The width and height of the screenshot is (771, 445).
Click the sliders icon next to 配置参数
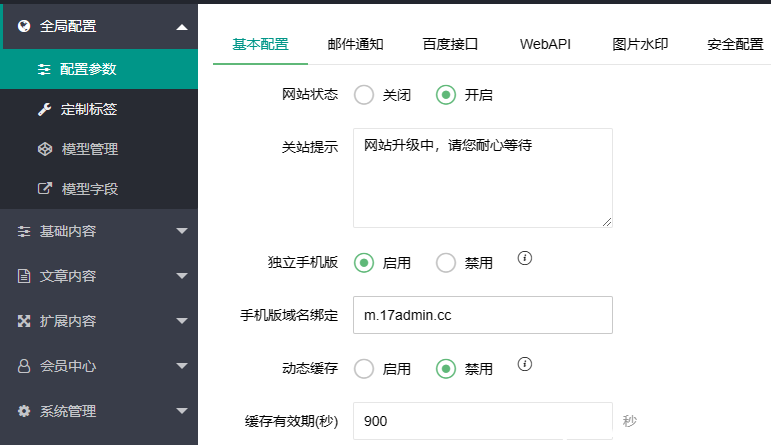(44, 70)
